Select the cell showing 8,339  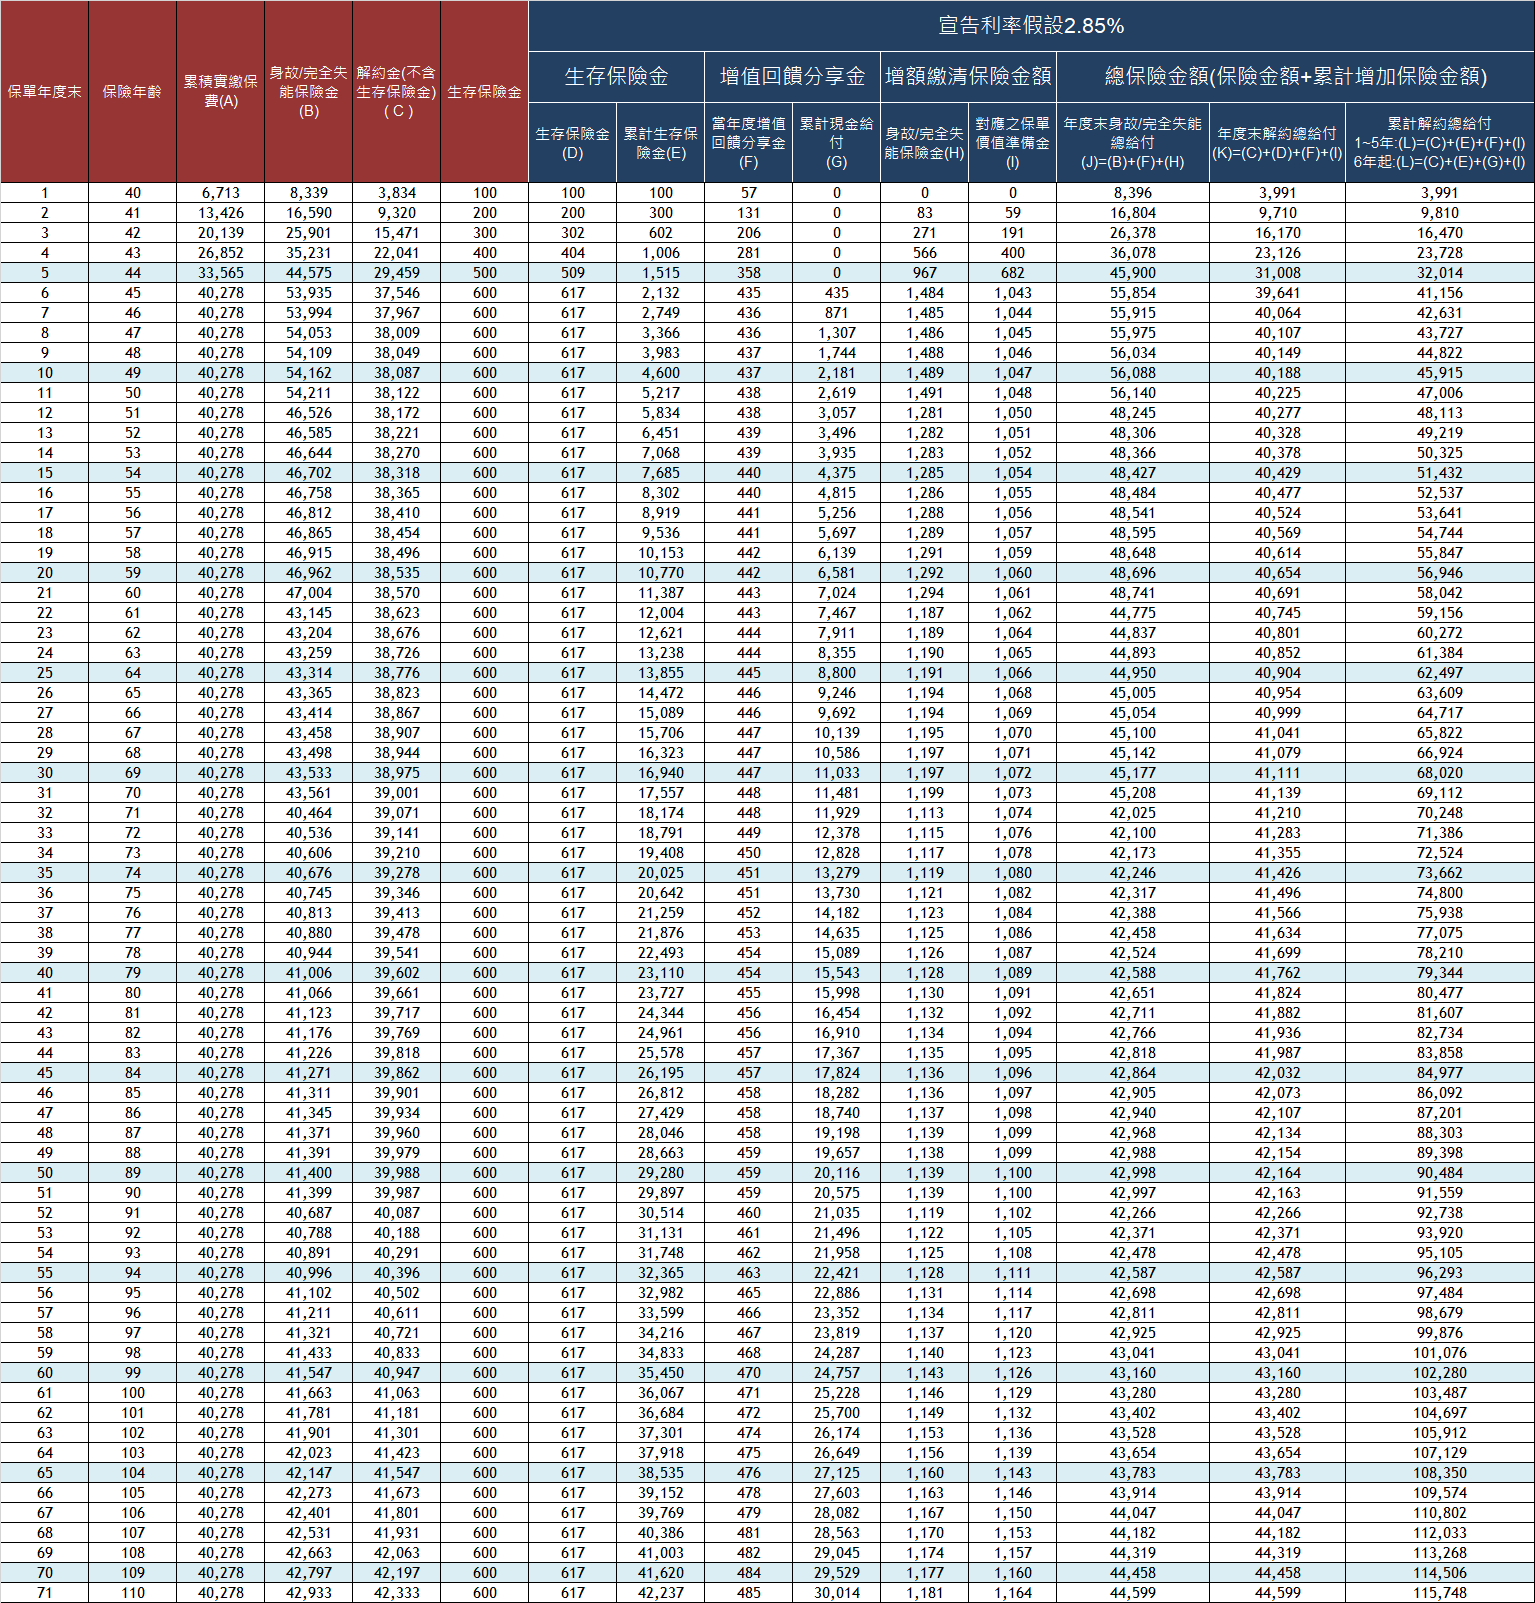click(x=308, y=193)
